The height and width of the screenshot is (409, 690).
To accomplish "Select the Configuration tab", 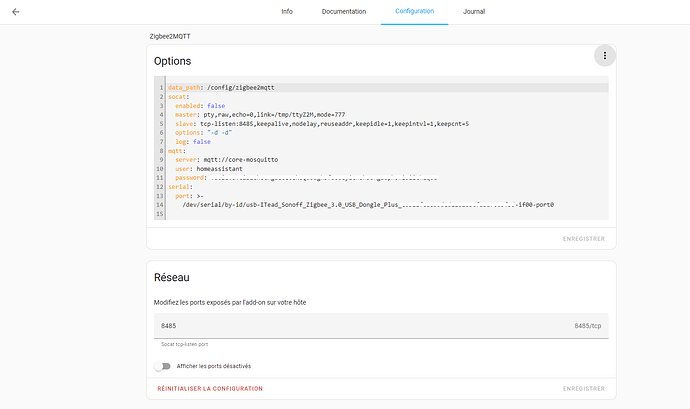I will pyautogui.click(x=415, y=11).
